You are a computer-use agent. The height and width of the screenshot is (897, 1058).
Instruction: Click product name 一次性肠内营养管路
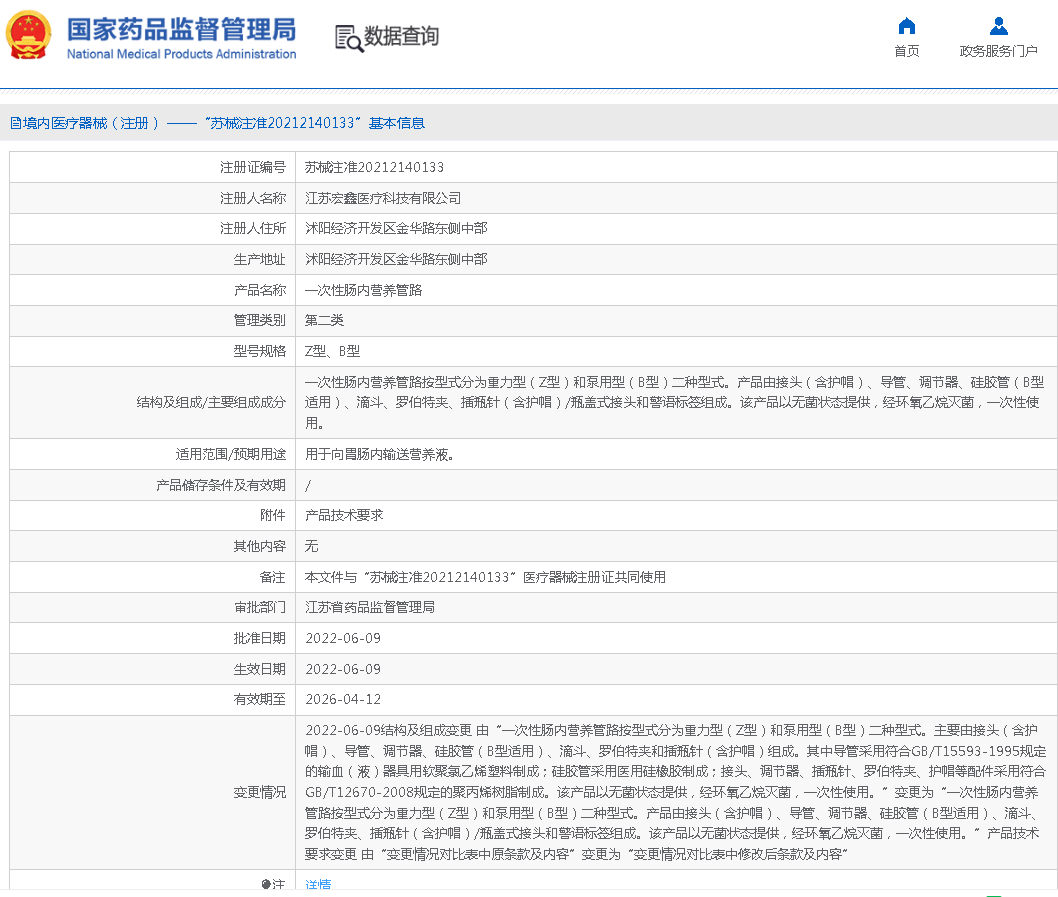363,290
